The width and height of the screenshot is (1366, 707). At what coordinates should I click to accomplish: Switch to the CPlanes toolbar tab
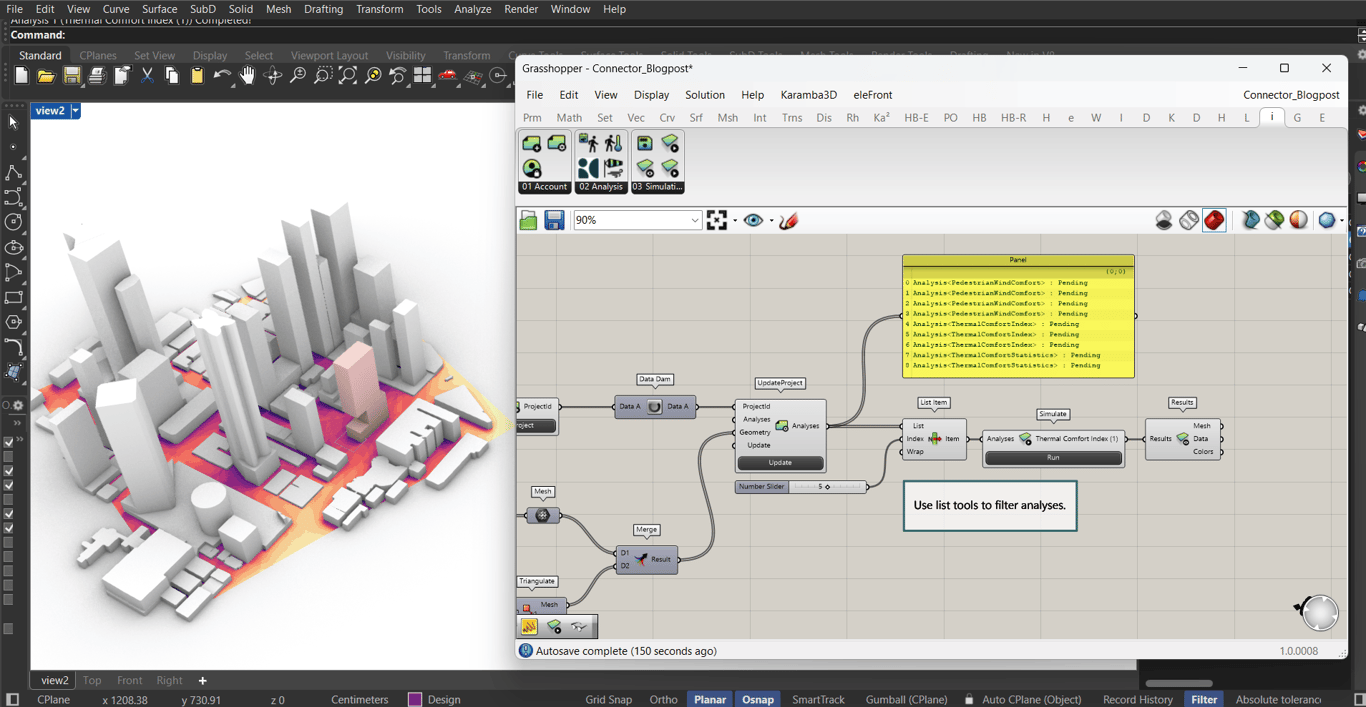pyautogui.click(x=98, y=56)
